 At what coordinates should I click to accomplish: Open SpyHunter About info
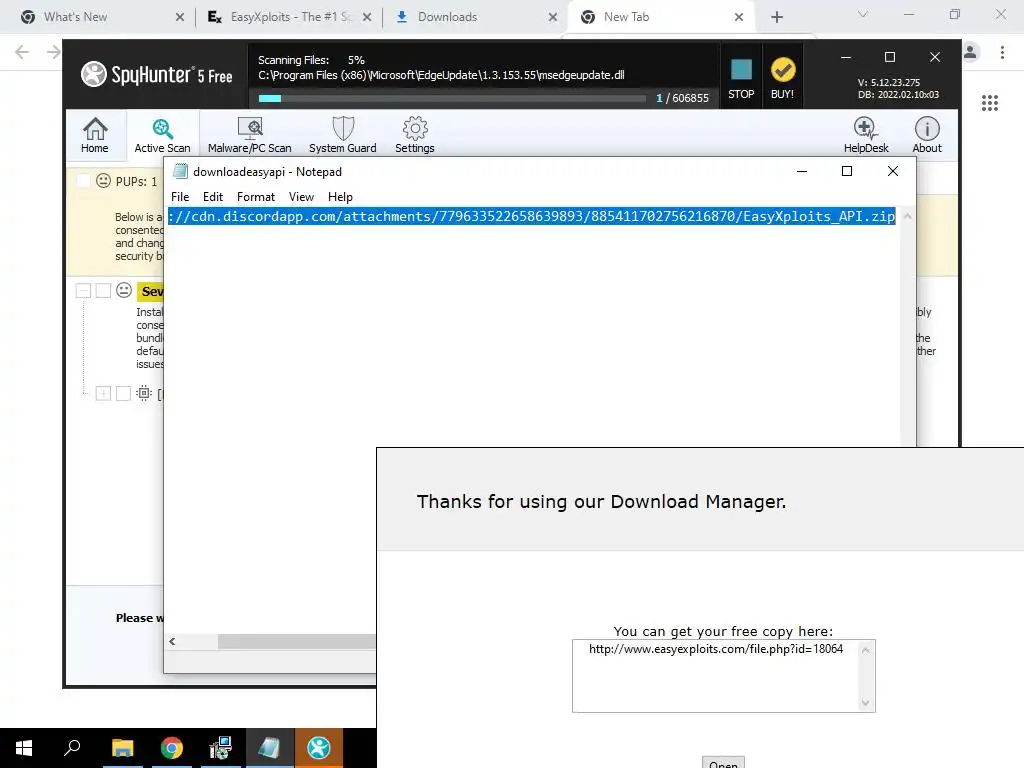coord(927,135)
